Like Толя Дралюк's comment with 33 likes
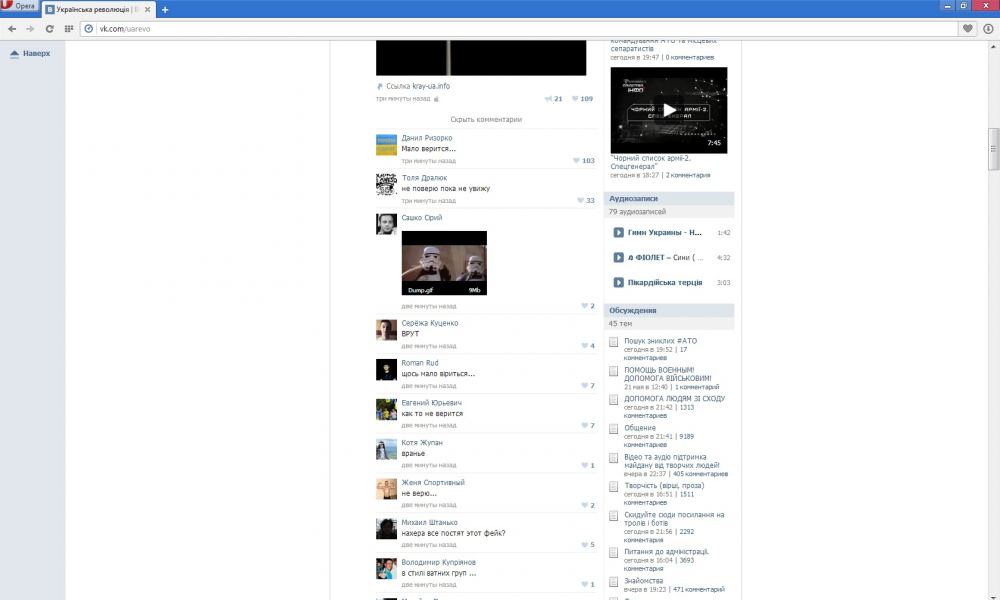1000x600 pixels. (x=585, y=200)
